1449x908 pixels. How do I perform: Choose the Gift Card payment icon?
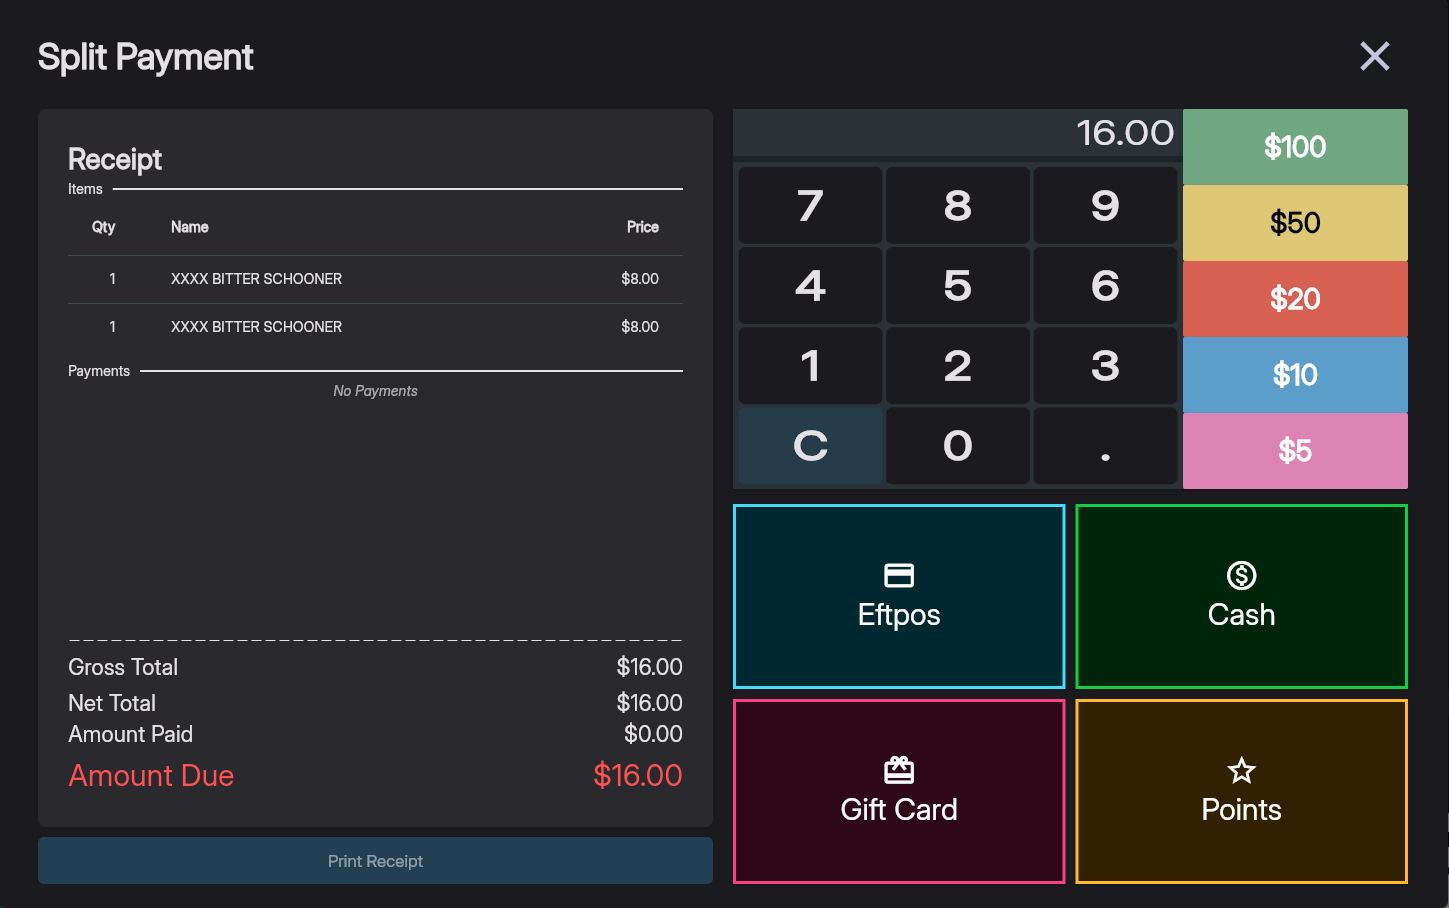pos(898,770)
